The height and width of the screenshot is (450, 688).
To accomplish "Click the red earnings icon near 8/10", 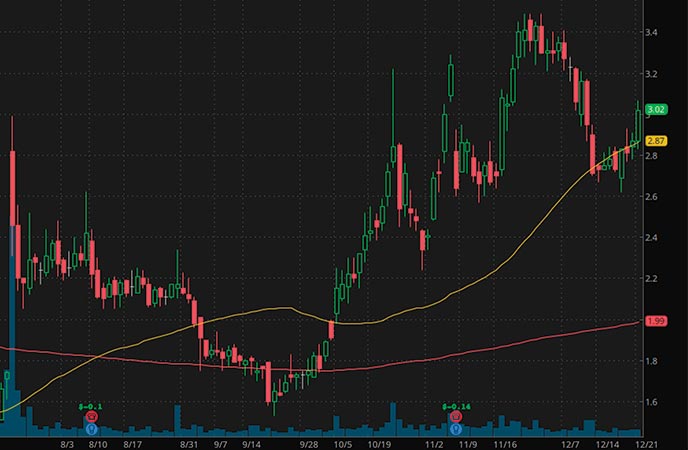I will point(91,415).
